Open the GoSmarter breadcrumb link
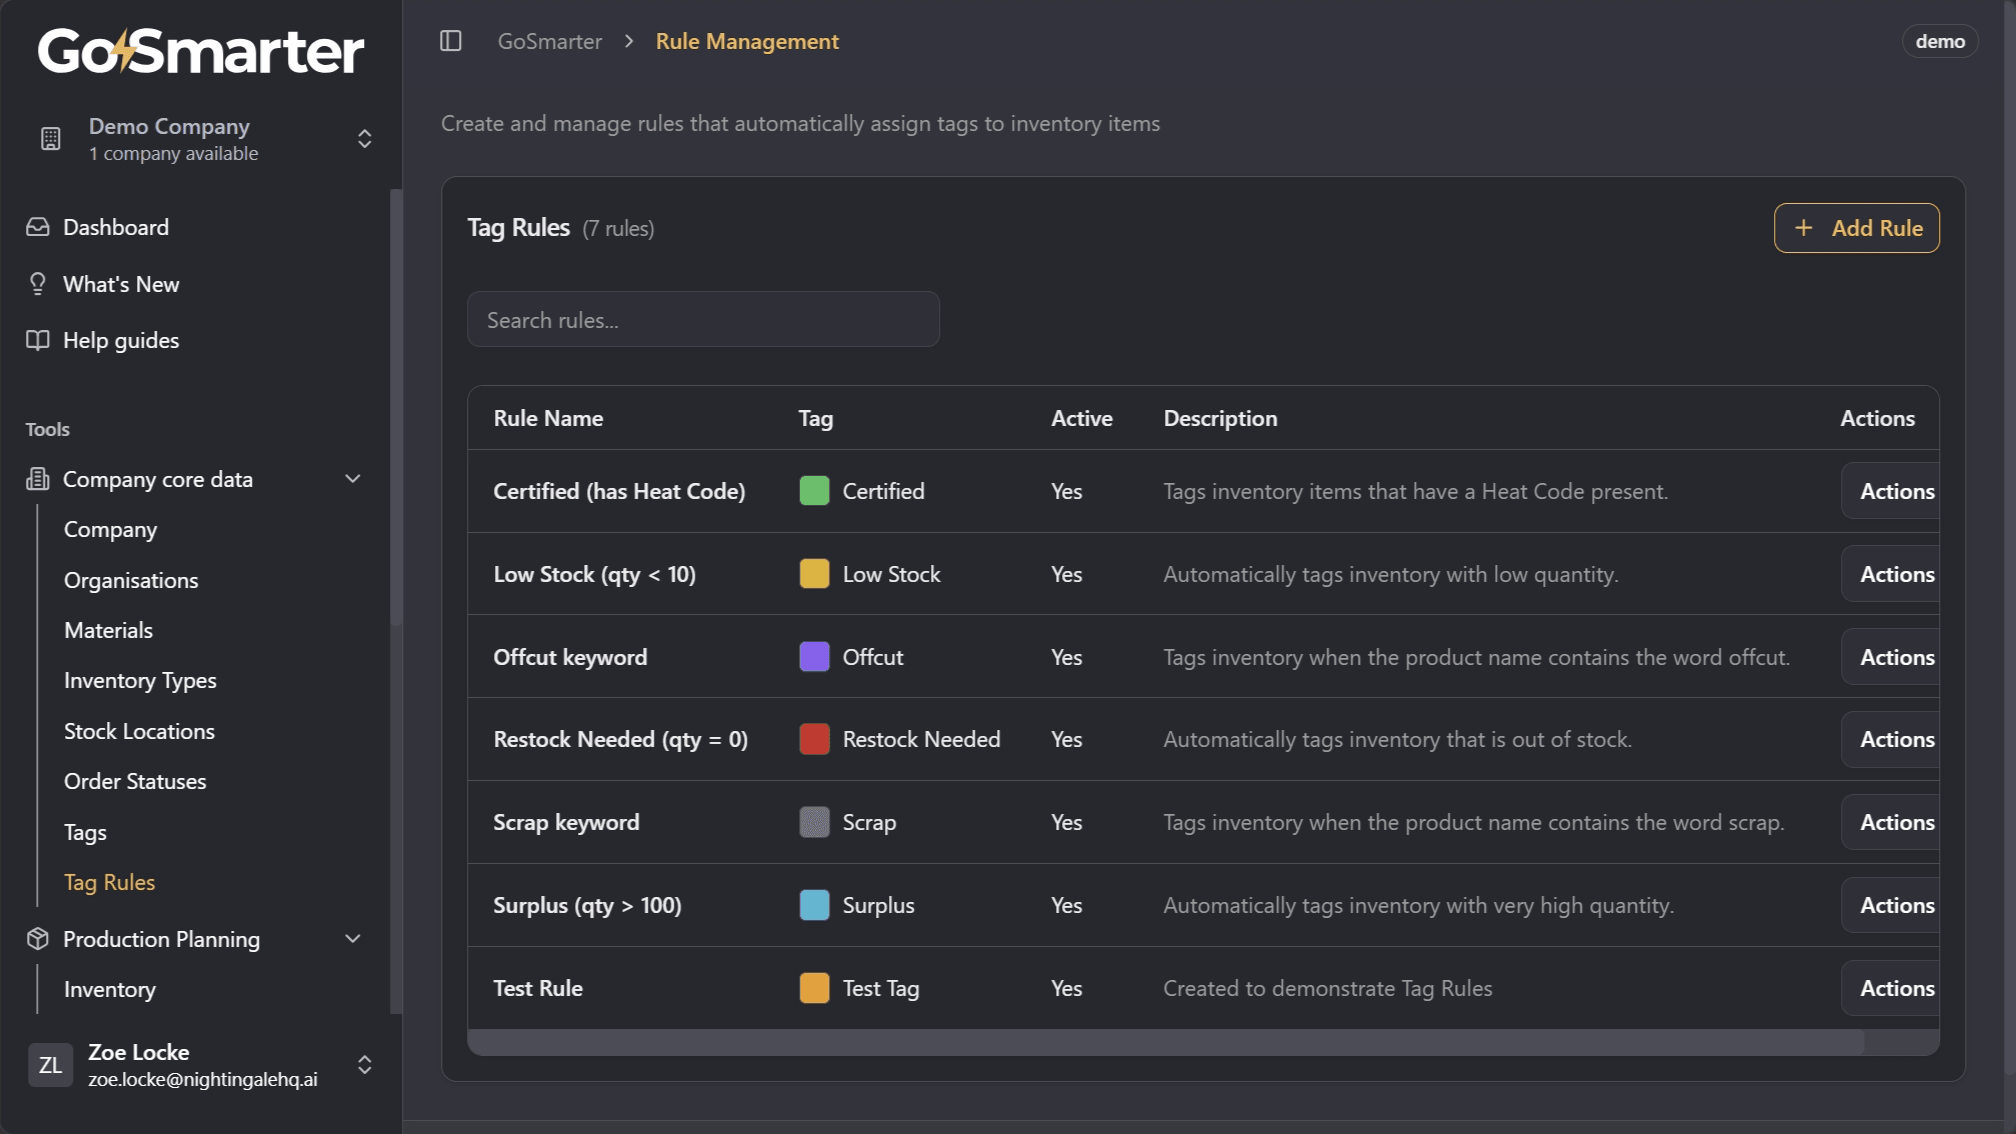 [549, 41]
